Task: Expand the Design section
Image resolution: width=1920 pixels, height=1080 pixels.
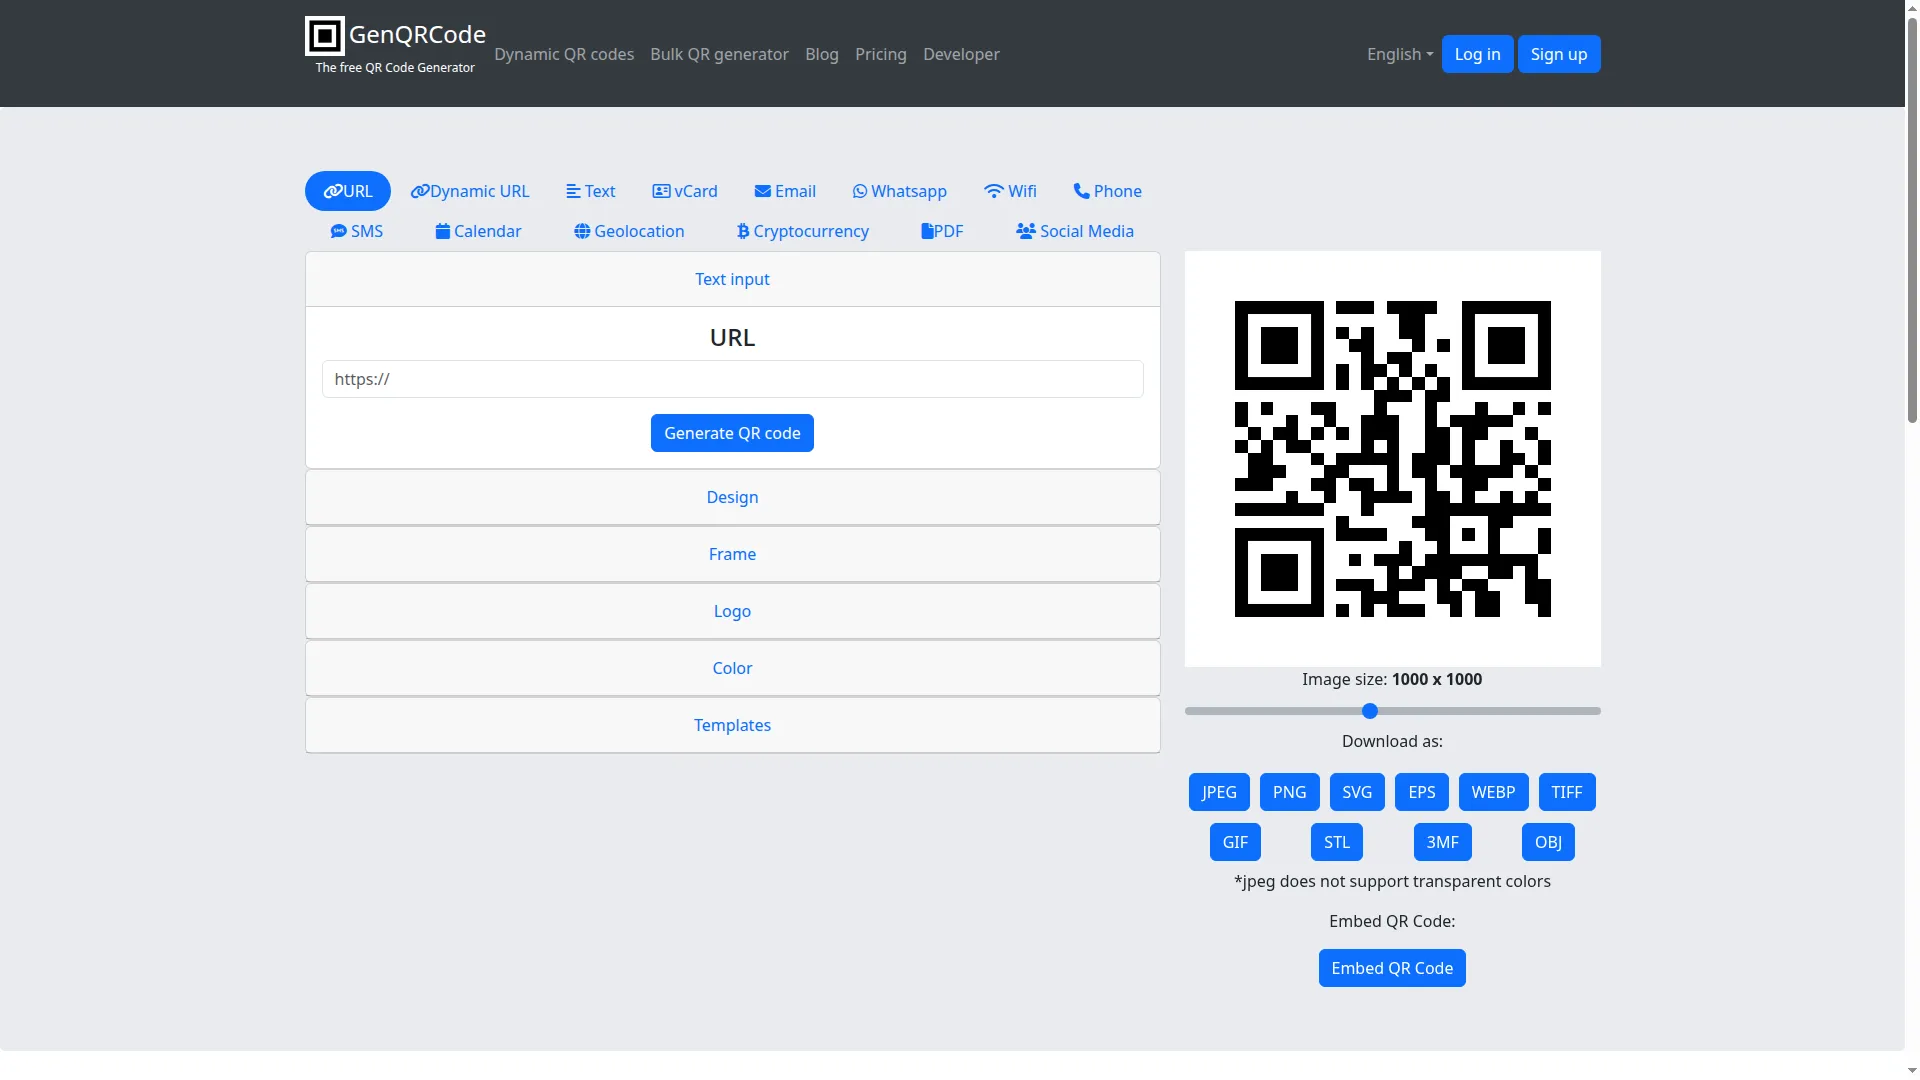Action: click(733, 497)
